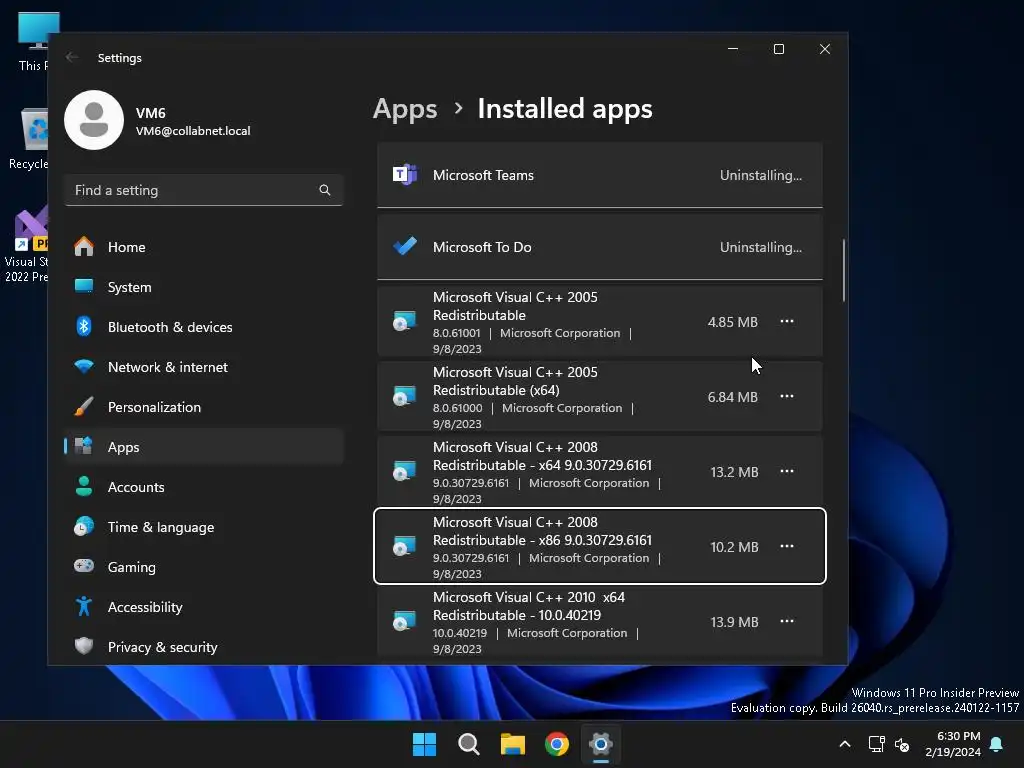Screen dimensions: 1024x768
Task: Click the search magnifier in Find a setting
Action: pyautogui.click(x=325, y=190)
